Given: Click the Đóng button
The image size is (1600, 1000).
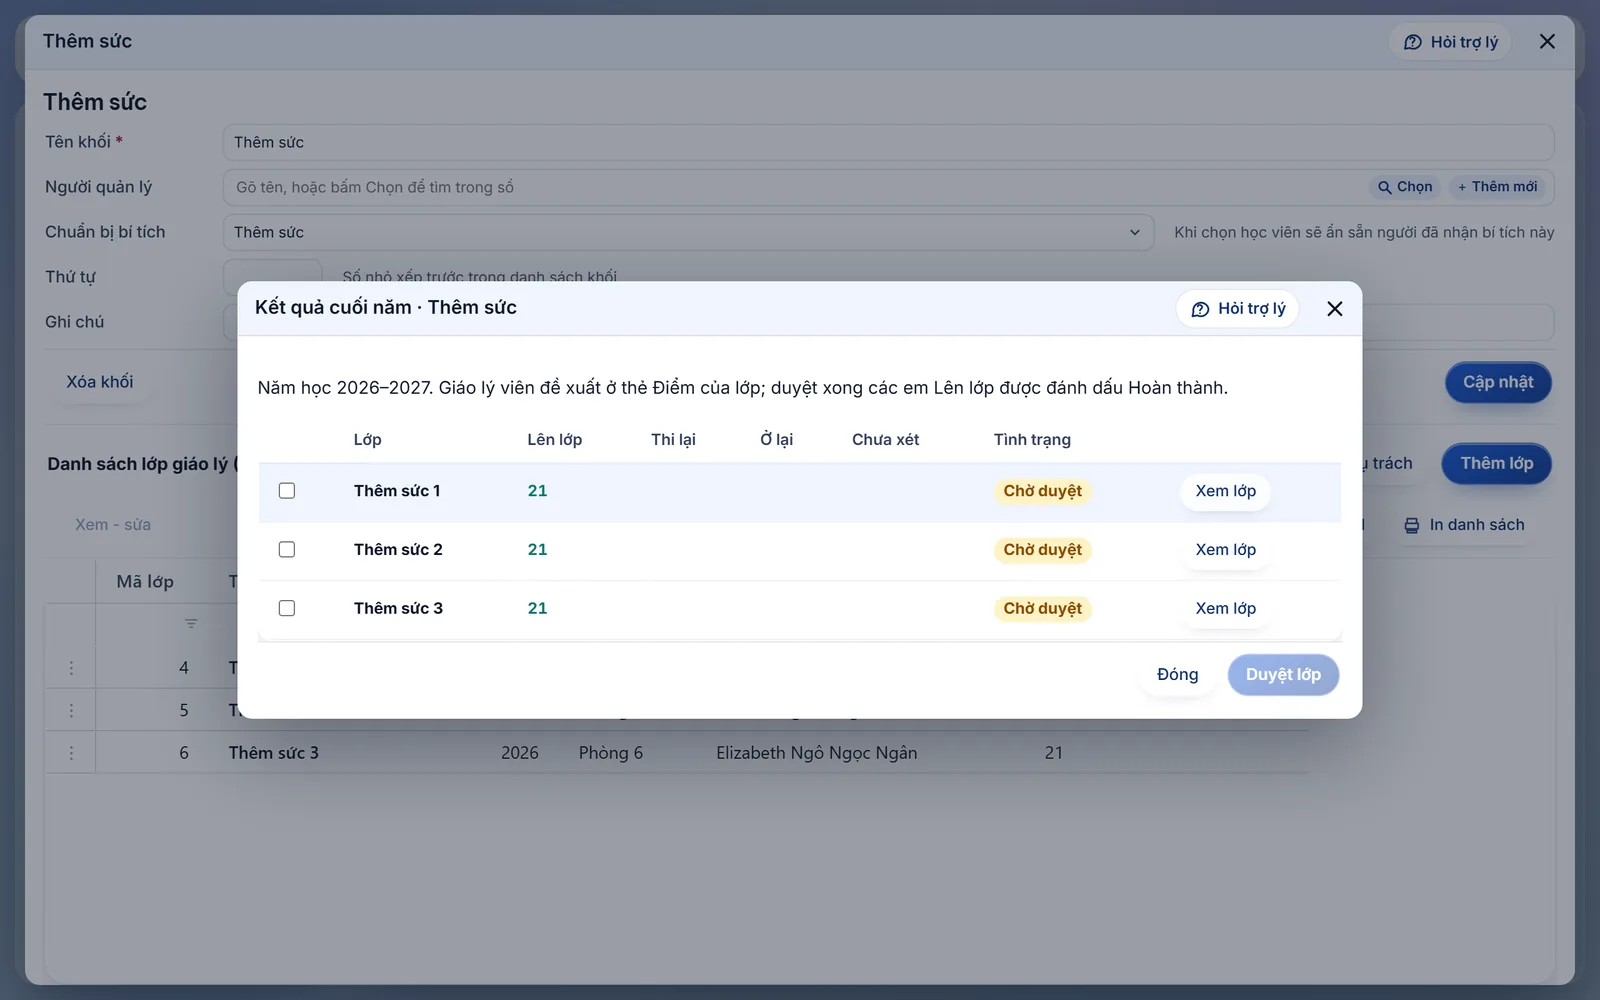Looking at the screenshot, I should pyautogui.click(x=1177, y=675).
